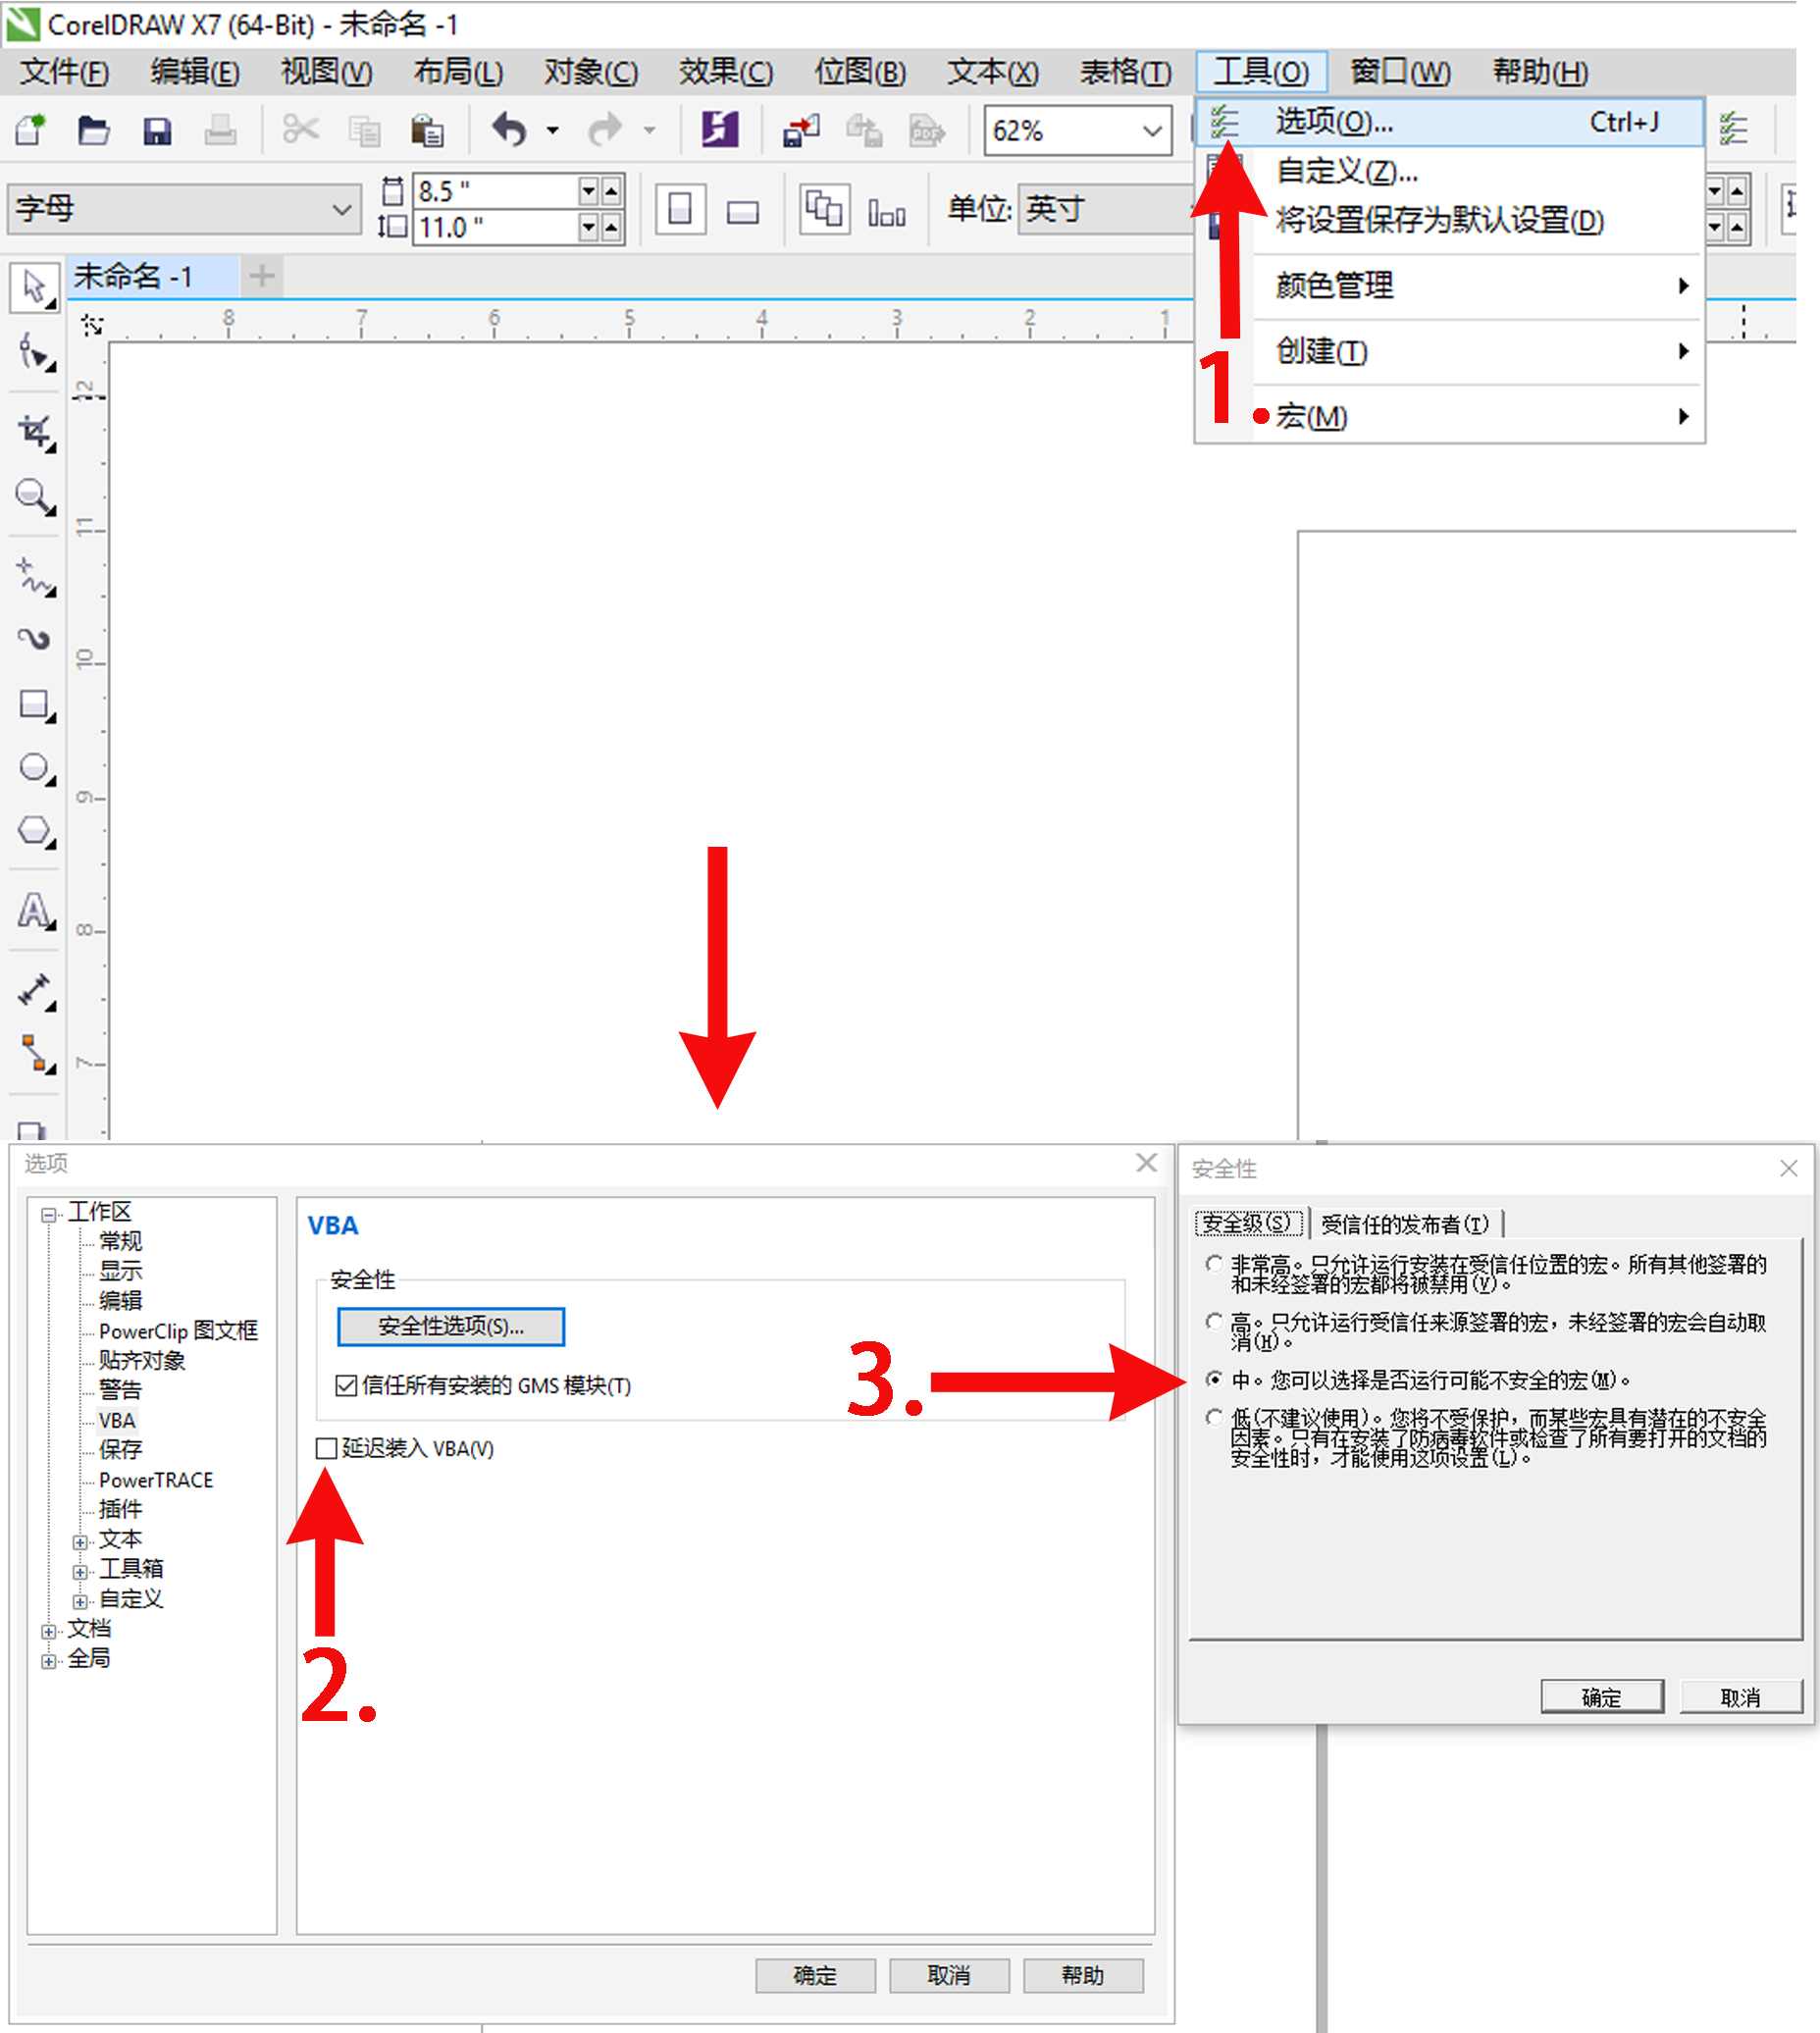Click the Publish to PDF icon

[x=927, y=130]
